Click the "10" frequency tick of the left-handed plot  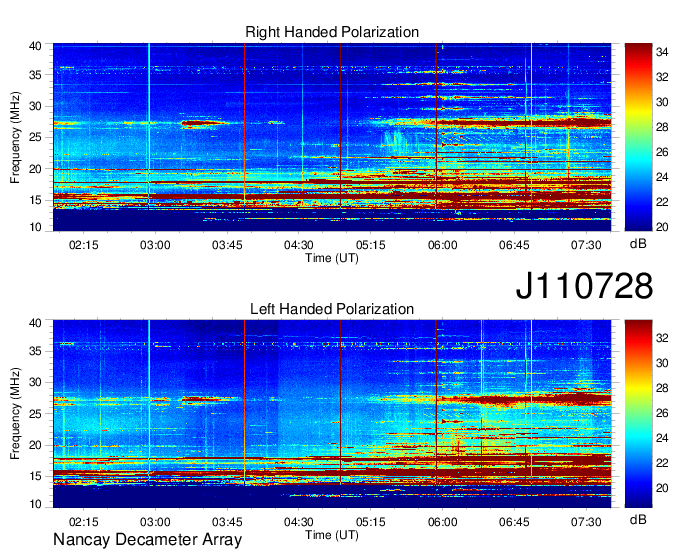pyautogui.click(x=35, y=503)
